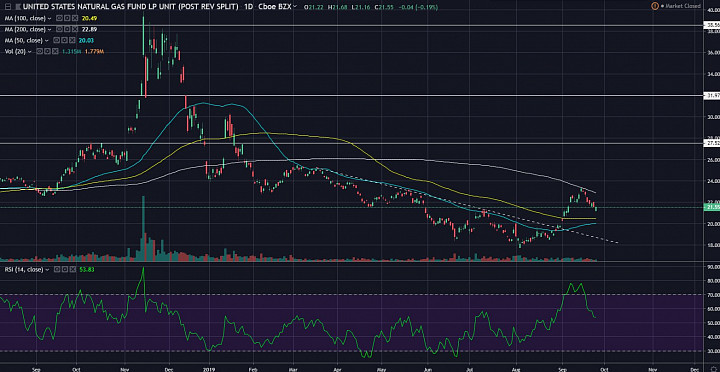Click the 70.00 RSI scale label
The height and width of the screenshot is (372, 720).
(x=714, y=295)
